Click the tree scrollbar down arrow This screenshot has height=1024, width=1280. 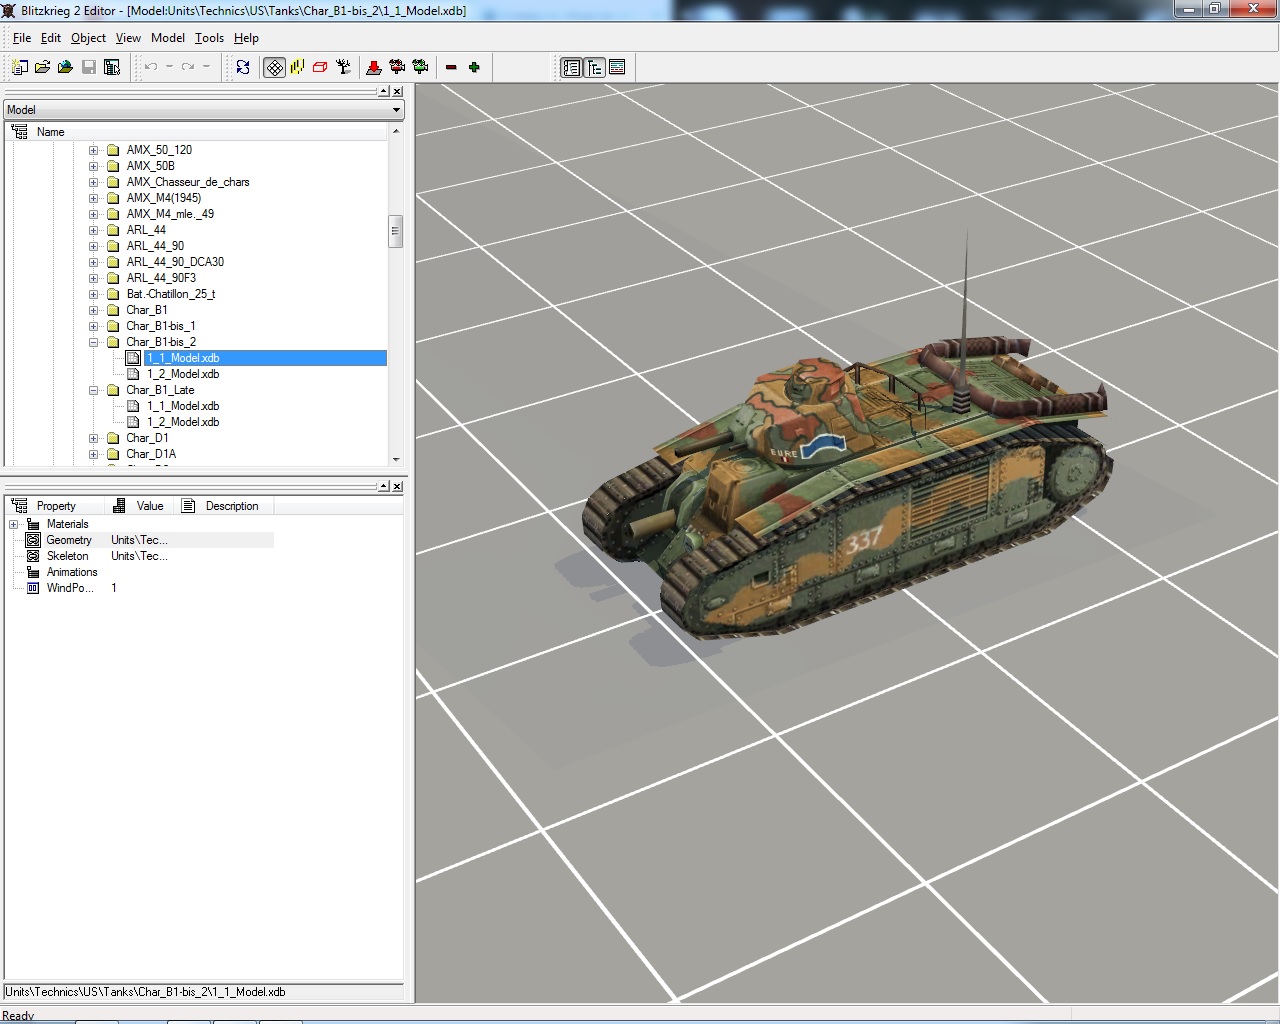[396, 459]
